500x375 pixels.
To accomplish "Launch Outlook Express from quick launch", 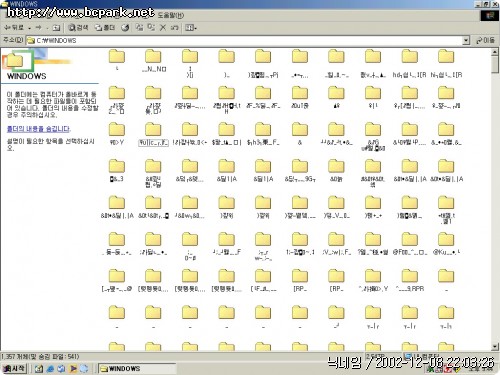I will [x=61, y=369].
